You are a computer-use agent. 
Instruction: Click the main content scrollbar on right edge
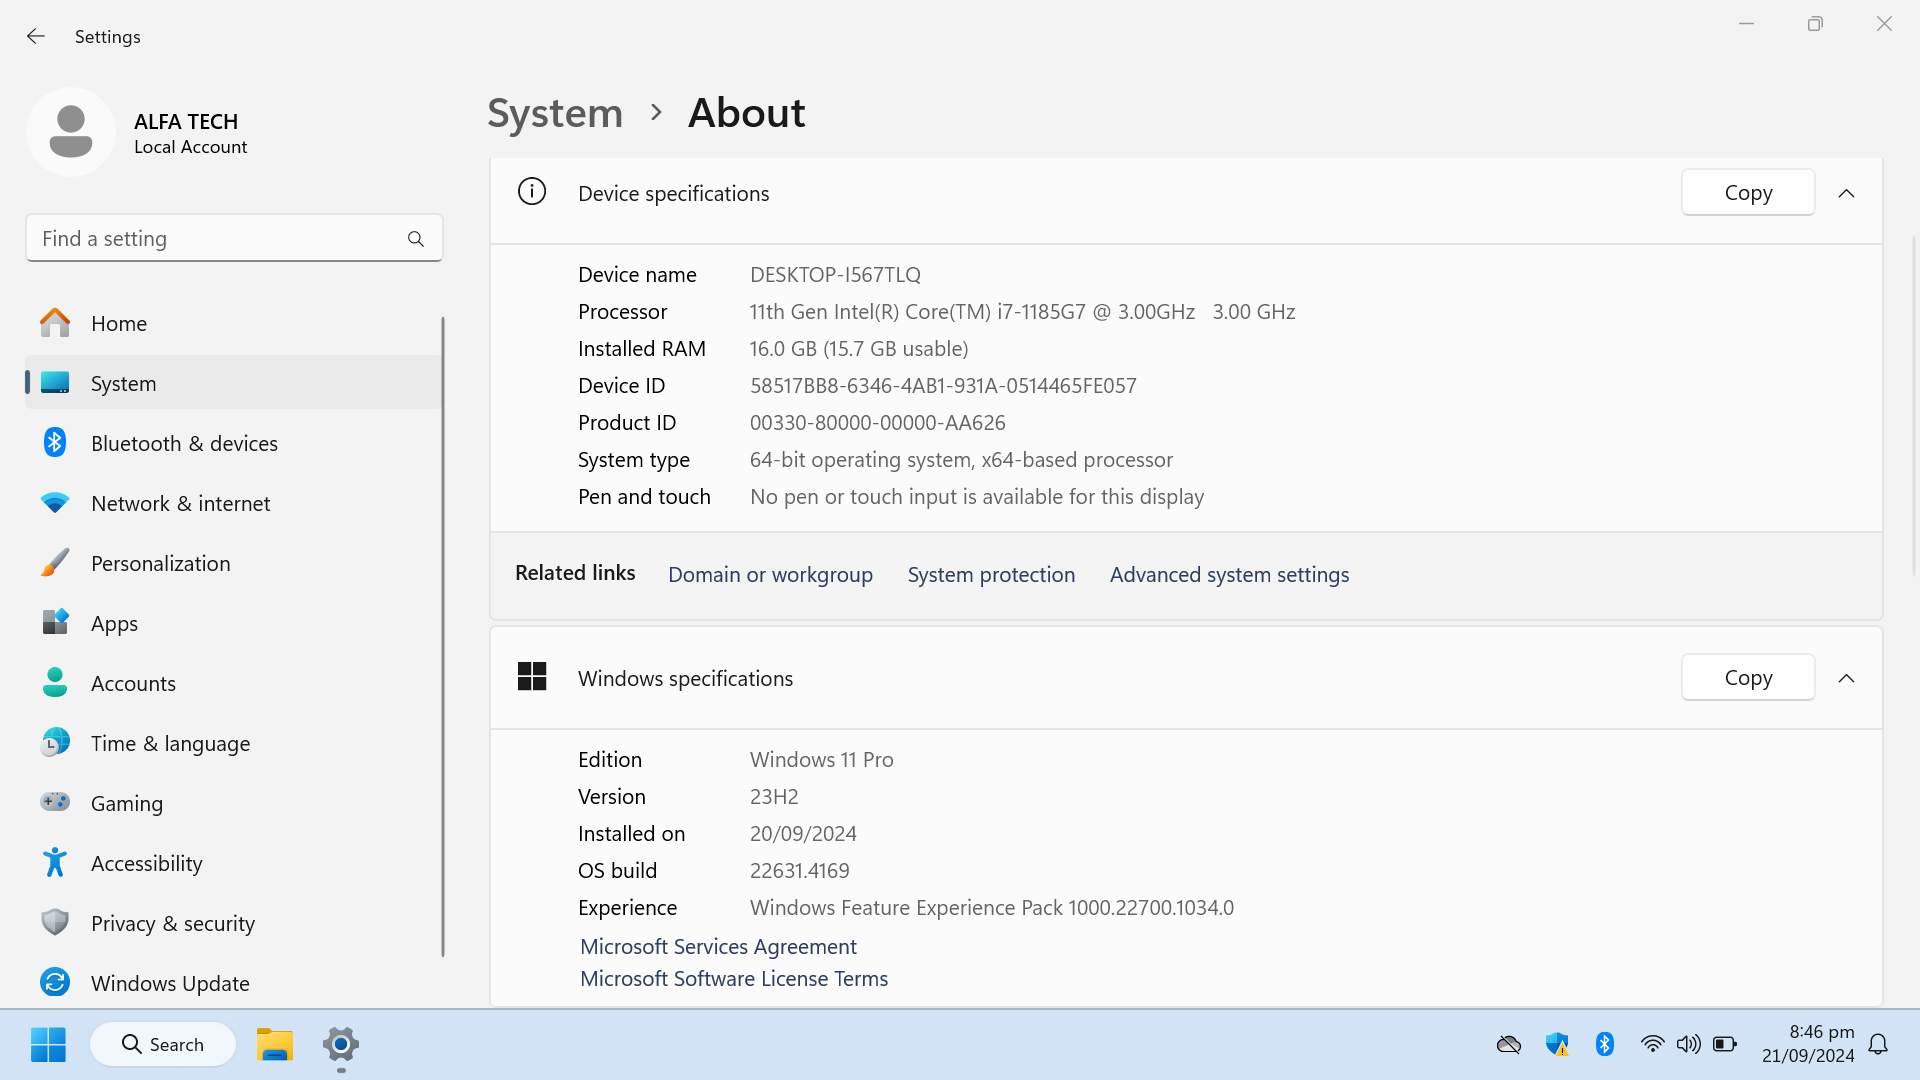tap(1914, 405)
